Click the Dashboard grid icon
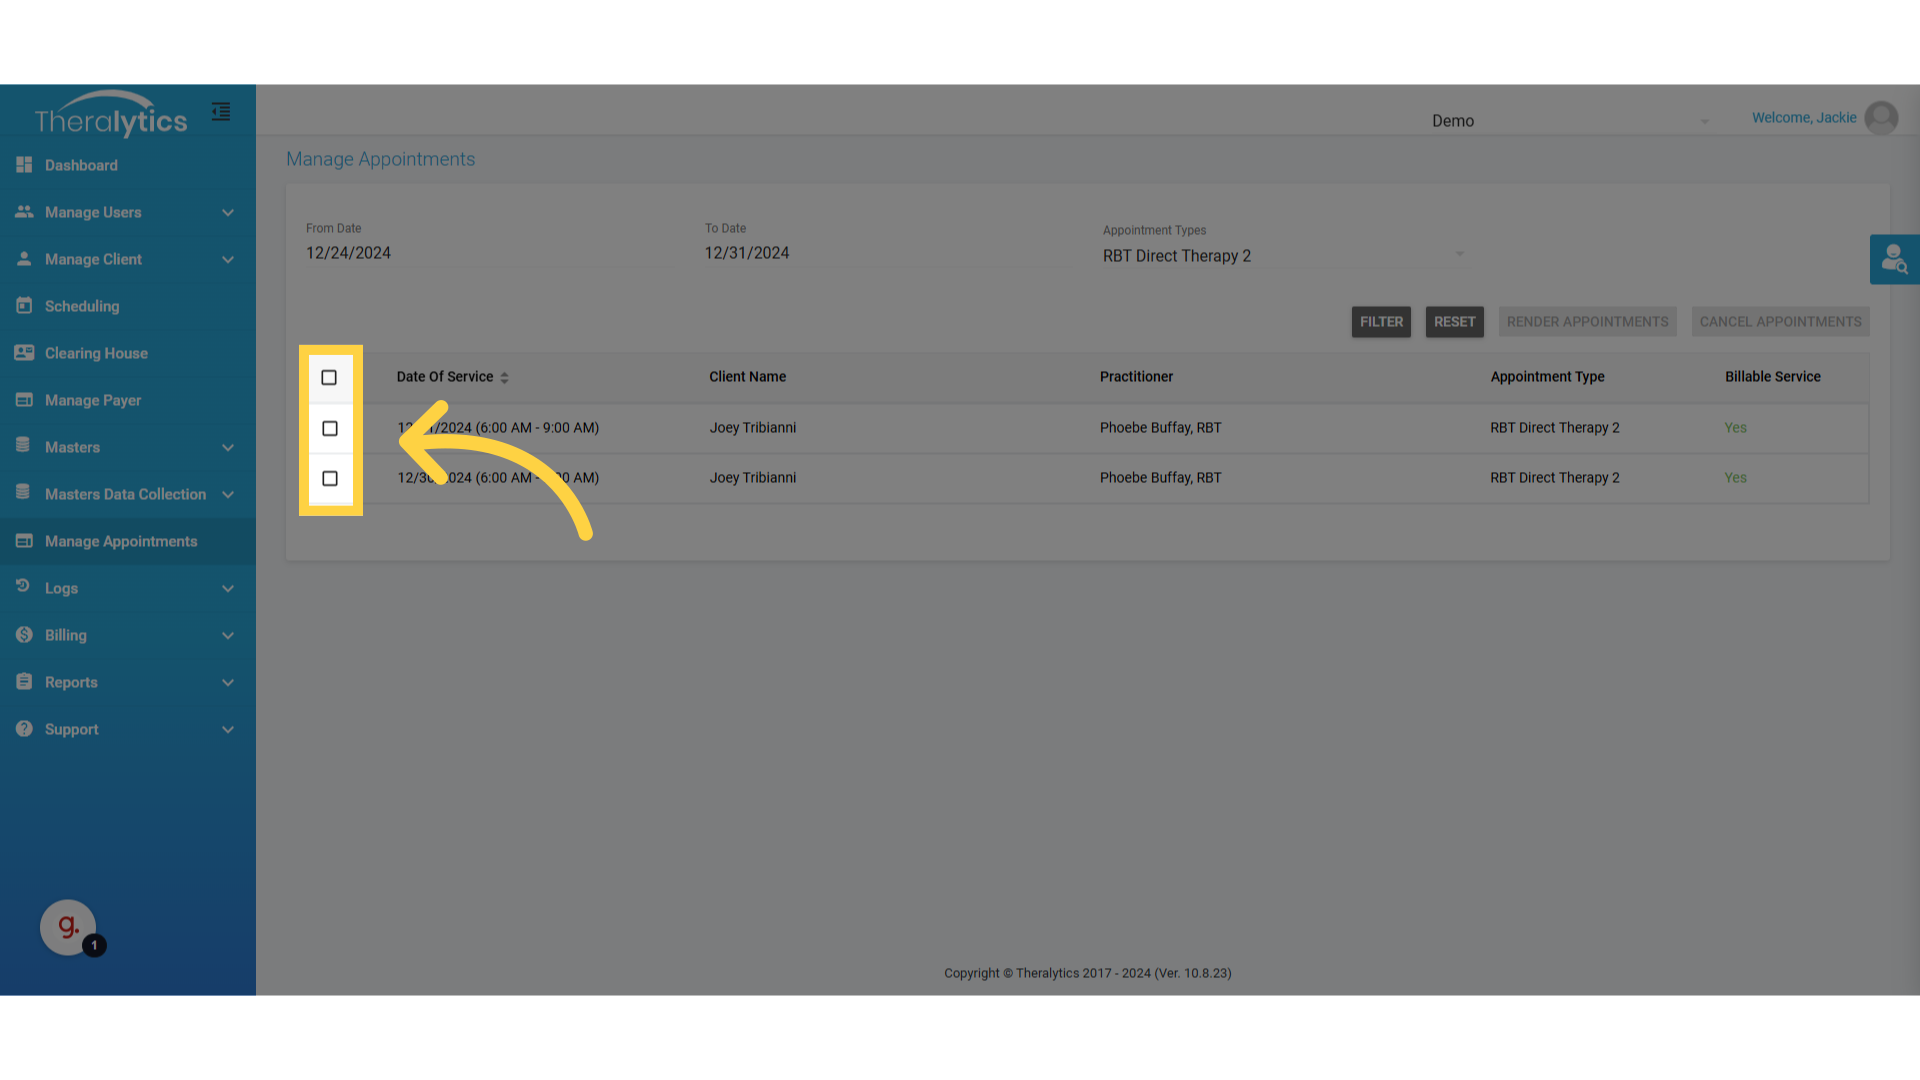 click(x=24, y=165)
